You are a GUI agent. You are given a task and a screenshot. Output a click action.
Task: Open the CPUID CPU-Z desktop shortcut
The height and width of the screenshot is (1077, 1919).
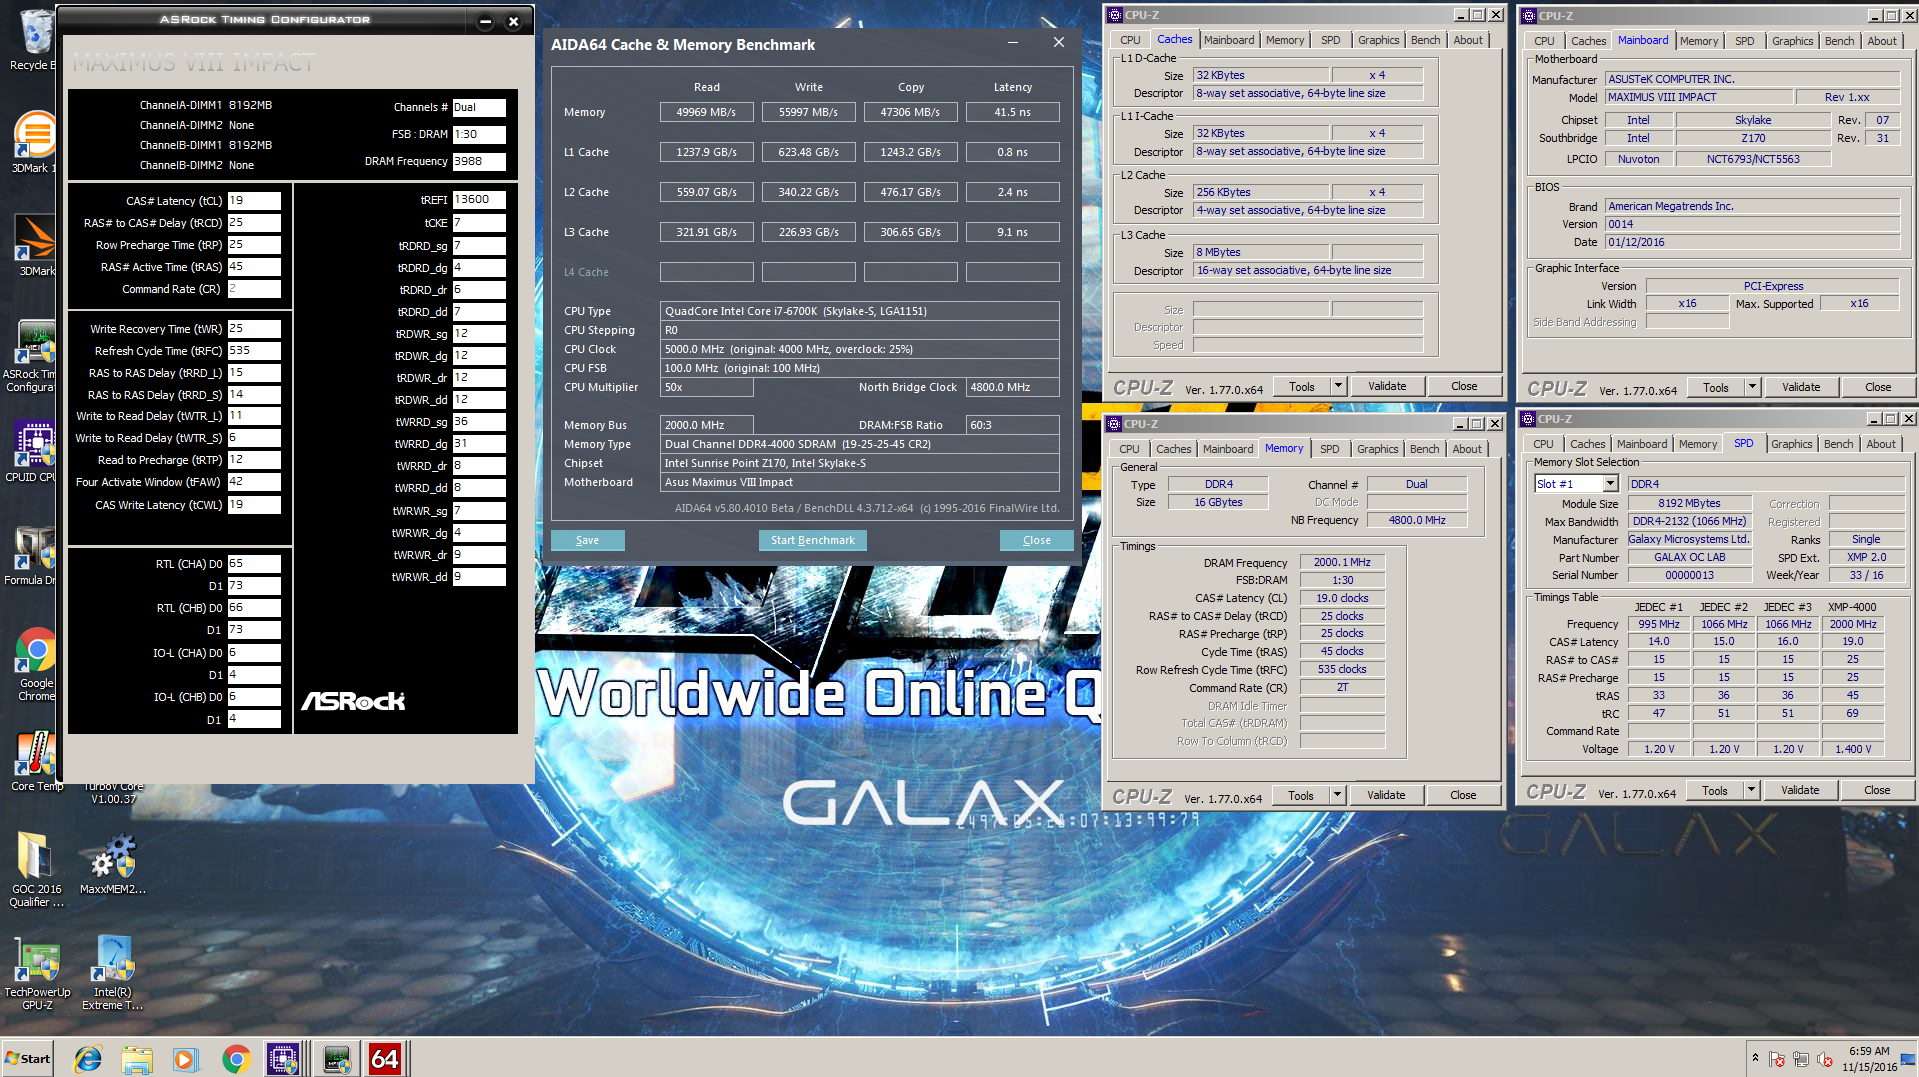[x=36, y=452]
